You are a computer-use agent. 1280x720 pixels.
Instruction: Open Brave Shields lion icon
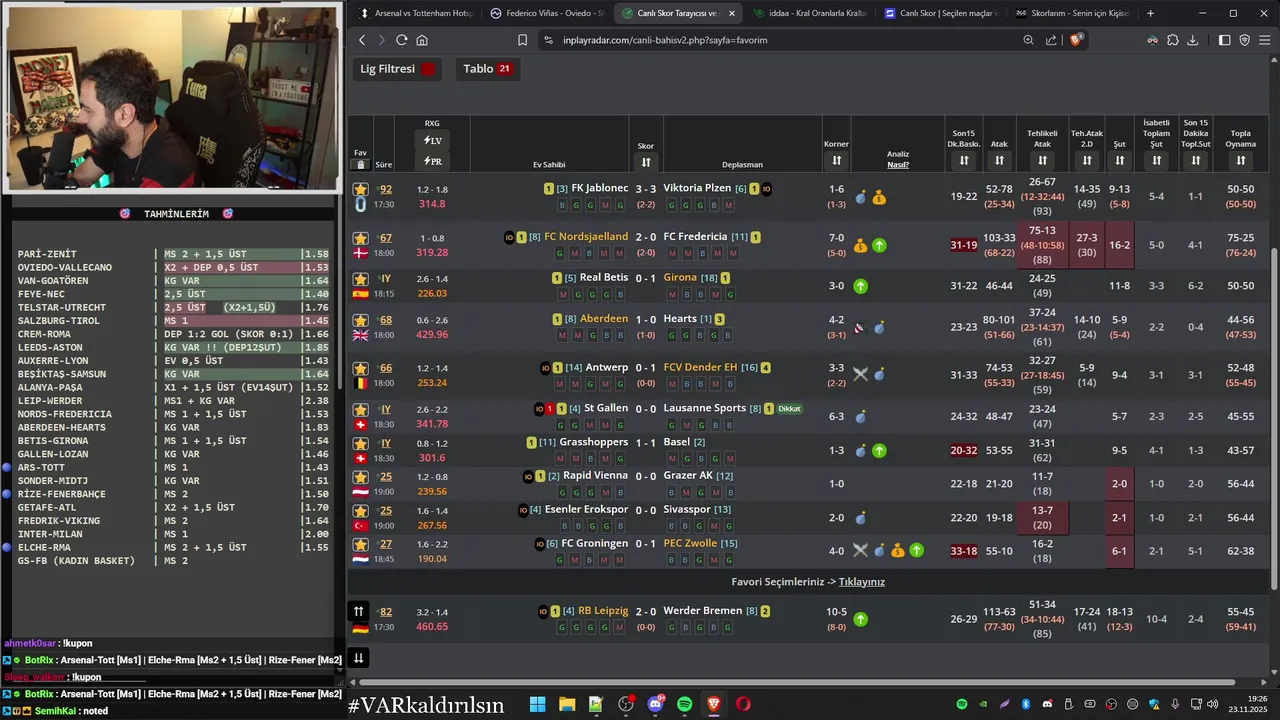click(x=1076, y=40)
